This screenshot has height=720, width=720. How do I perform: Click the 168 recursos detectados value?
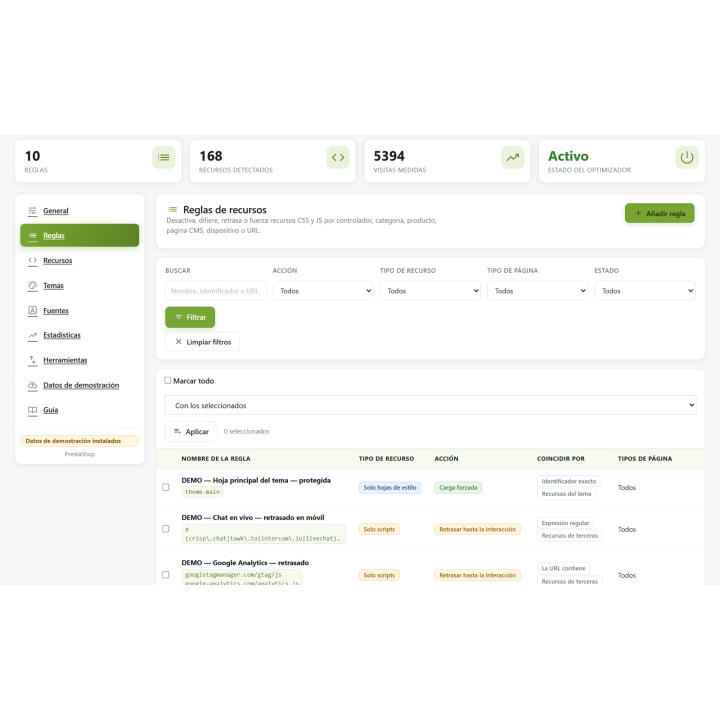coord(211,156)
